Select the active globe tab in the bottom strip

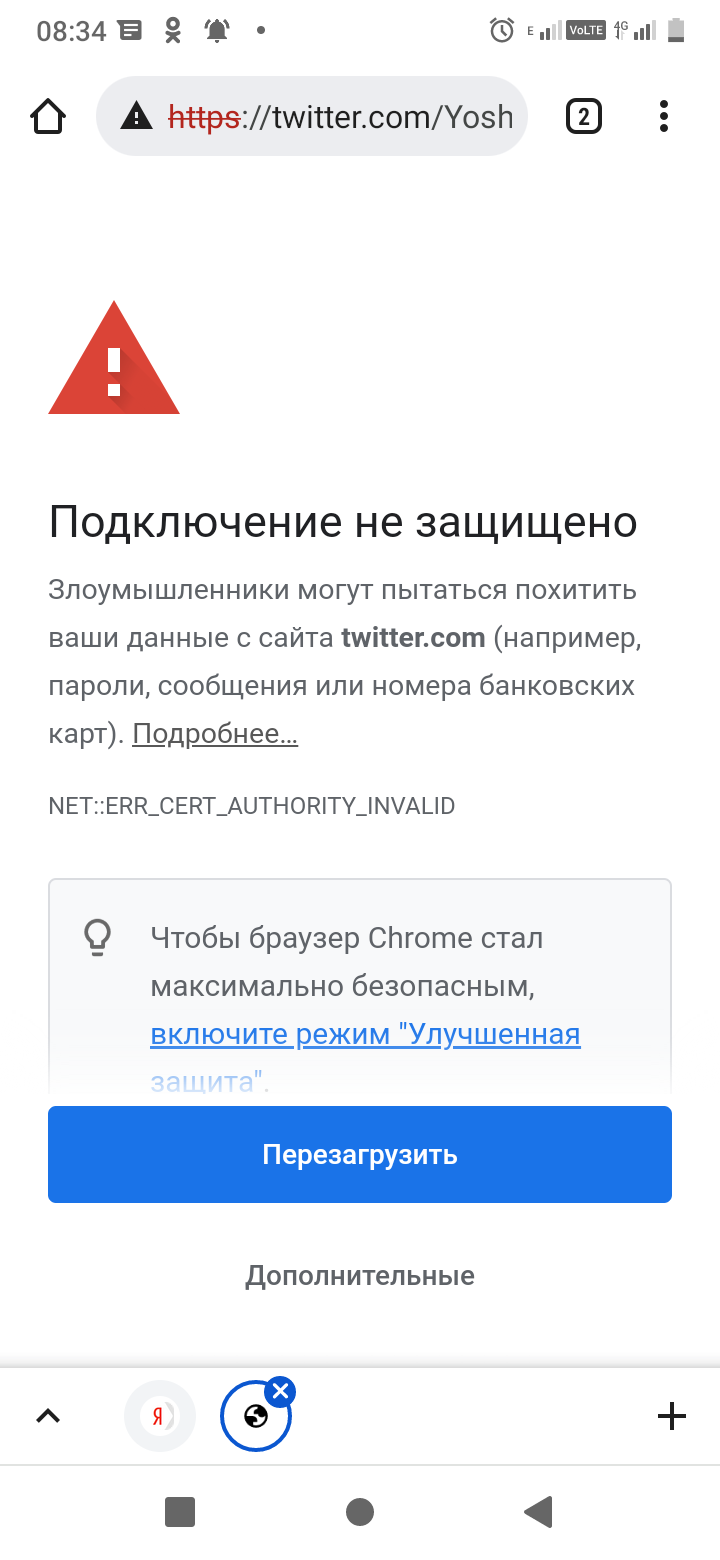coord(256,1415)
